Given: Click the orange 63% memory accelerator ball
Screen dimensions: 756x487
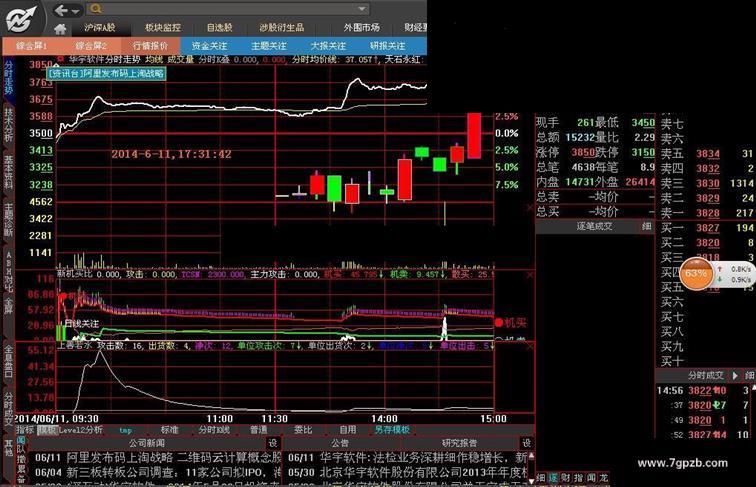Looking at the screenshot, I should click(x=696, y=273).
